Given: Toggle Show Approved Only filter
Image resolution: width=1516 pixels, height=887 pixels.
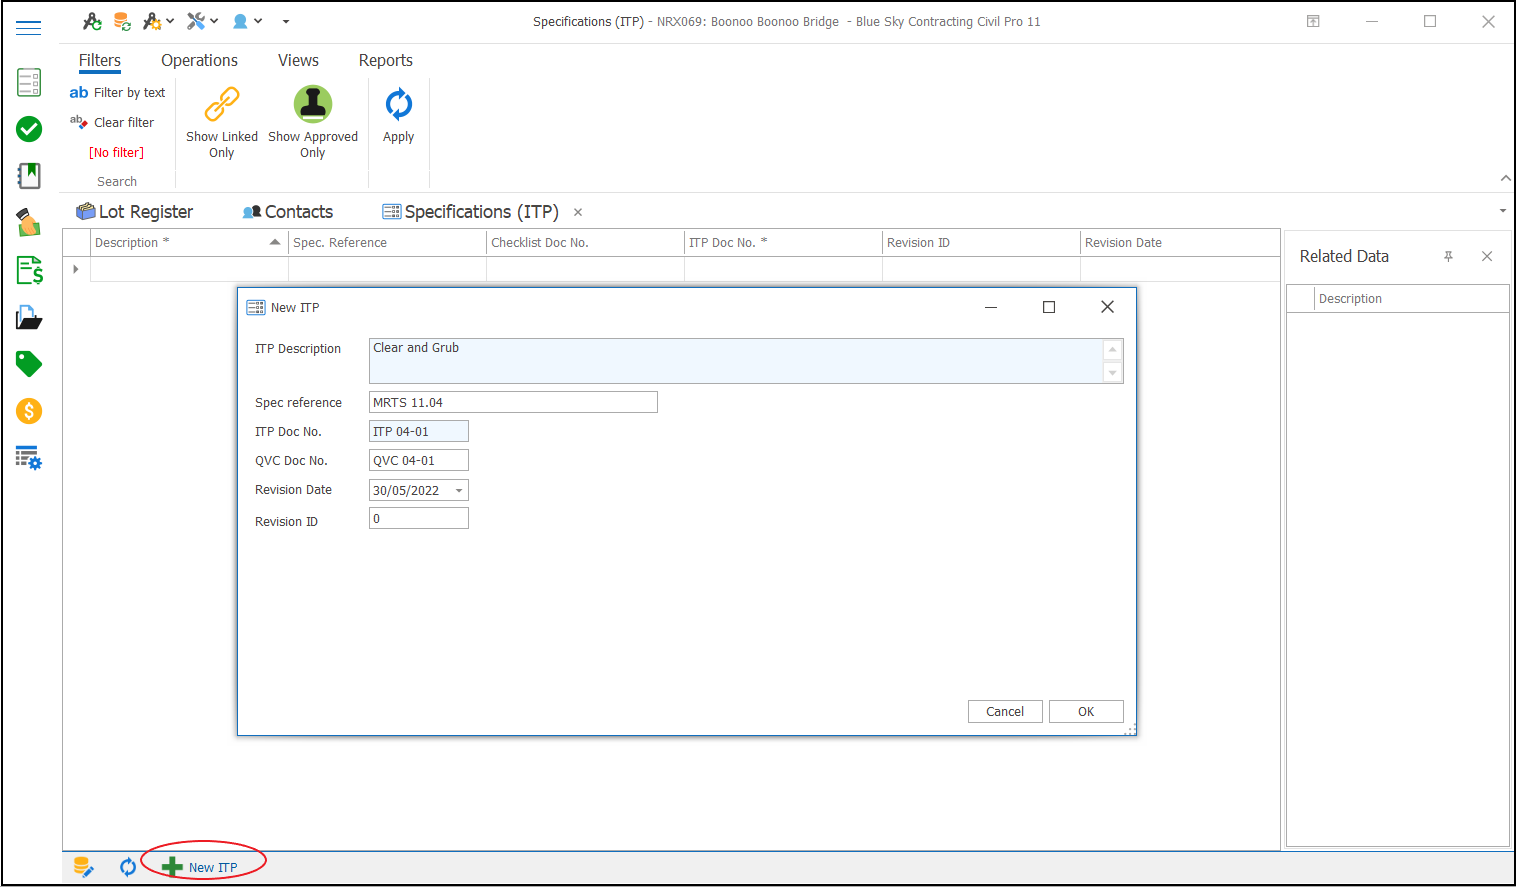Looking at the screenshot, I should pyautogui.click(x=312, y=122).
